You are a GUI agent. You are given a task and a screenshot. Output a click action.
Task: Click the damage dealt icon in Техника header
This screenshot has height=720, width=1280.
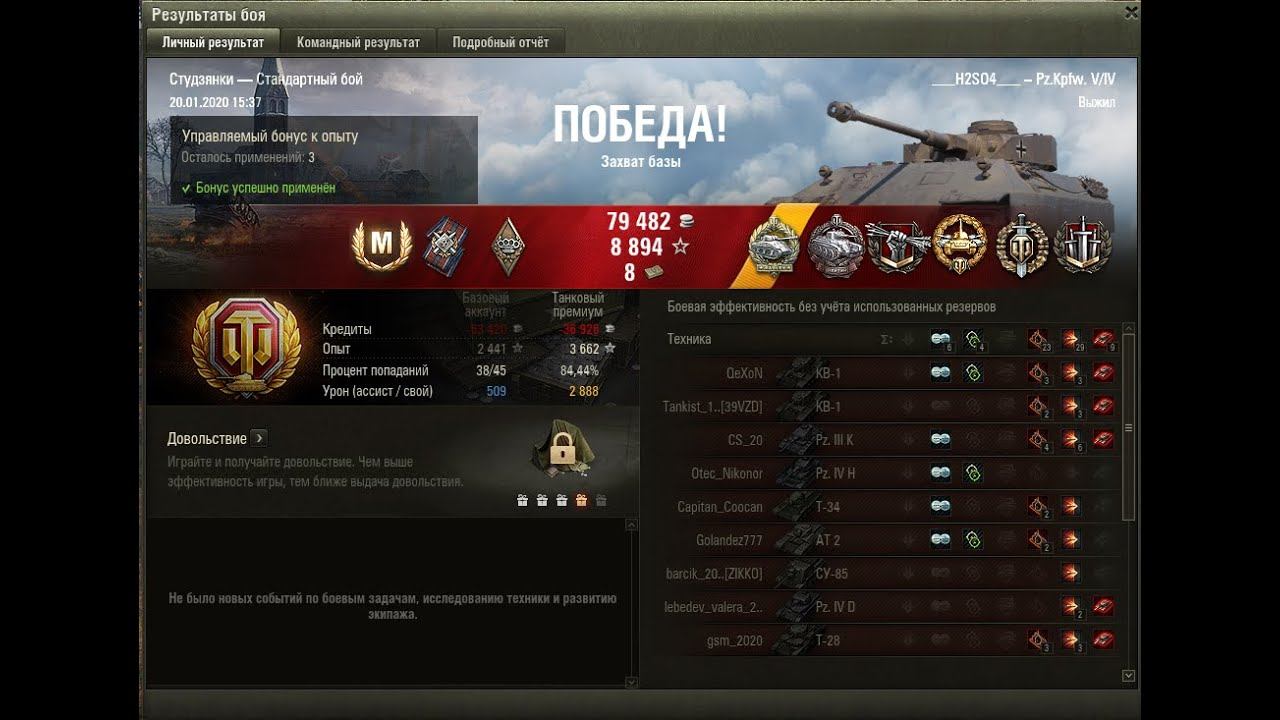click(x=1072, y=339)
